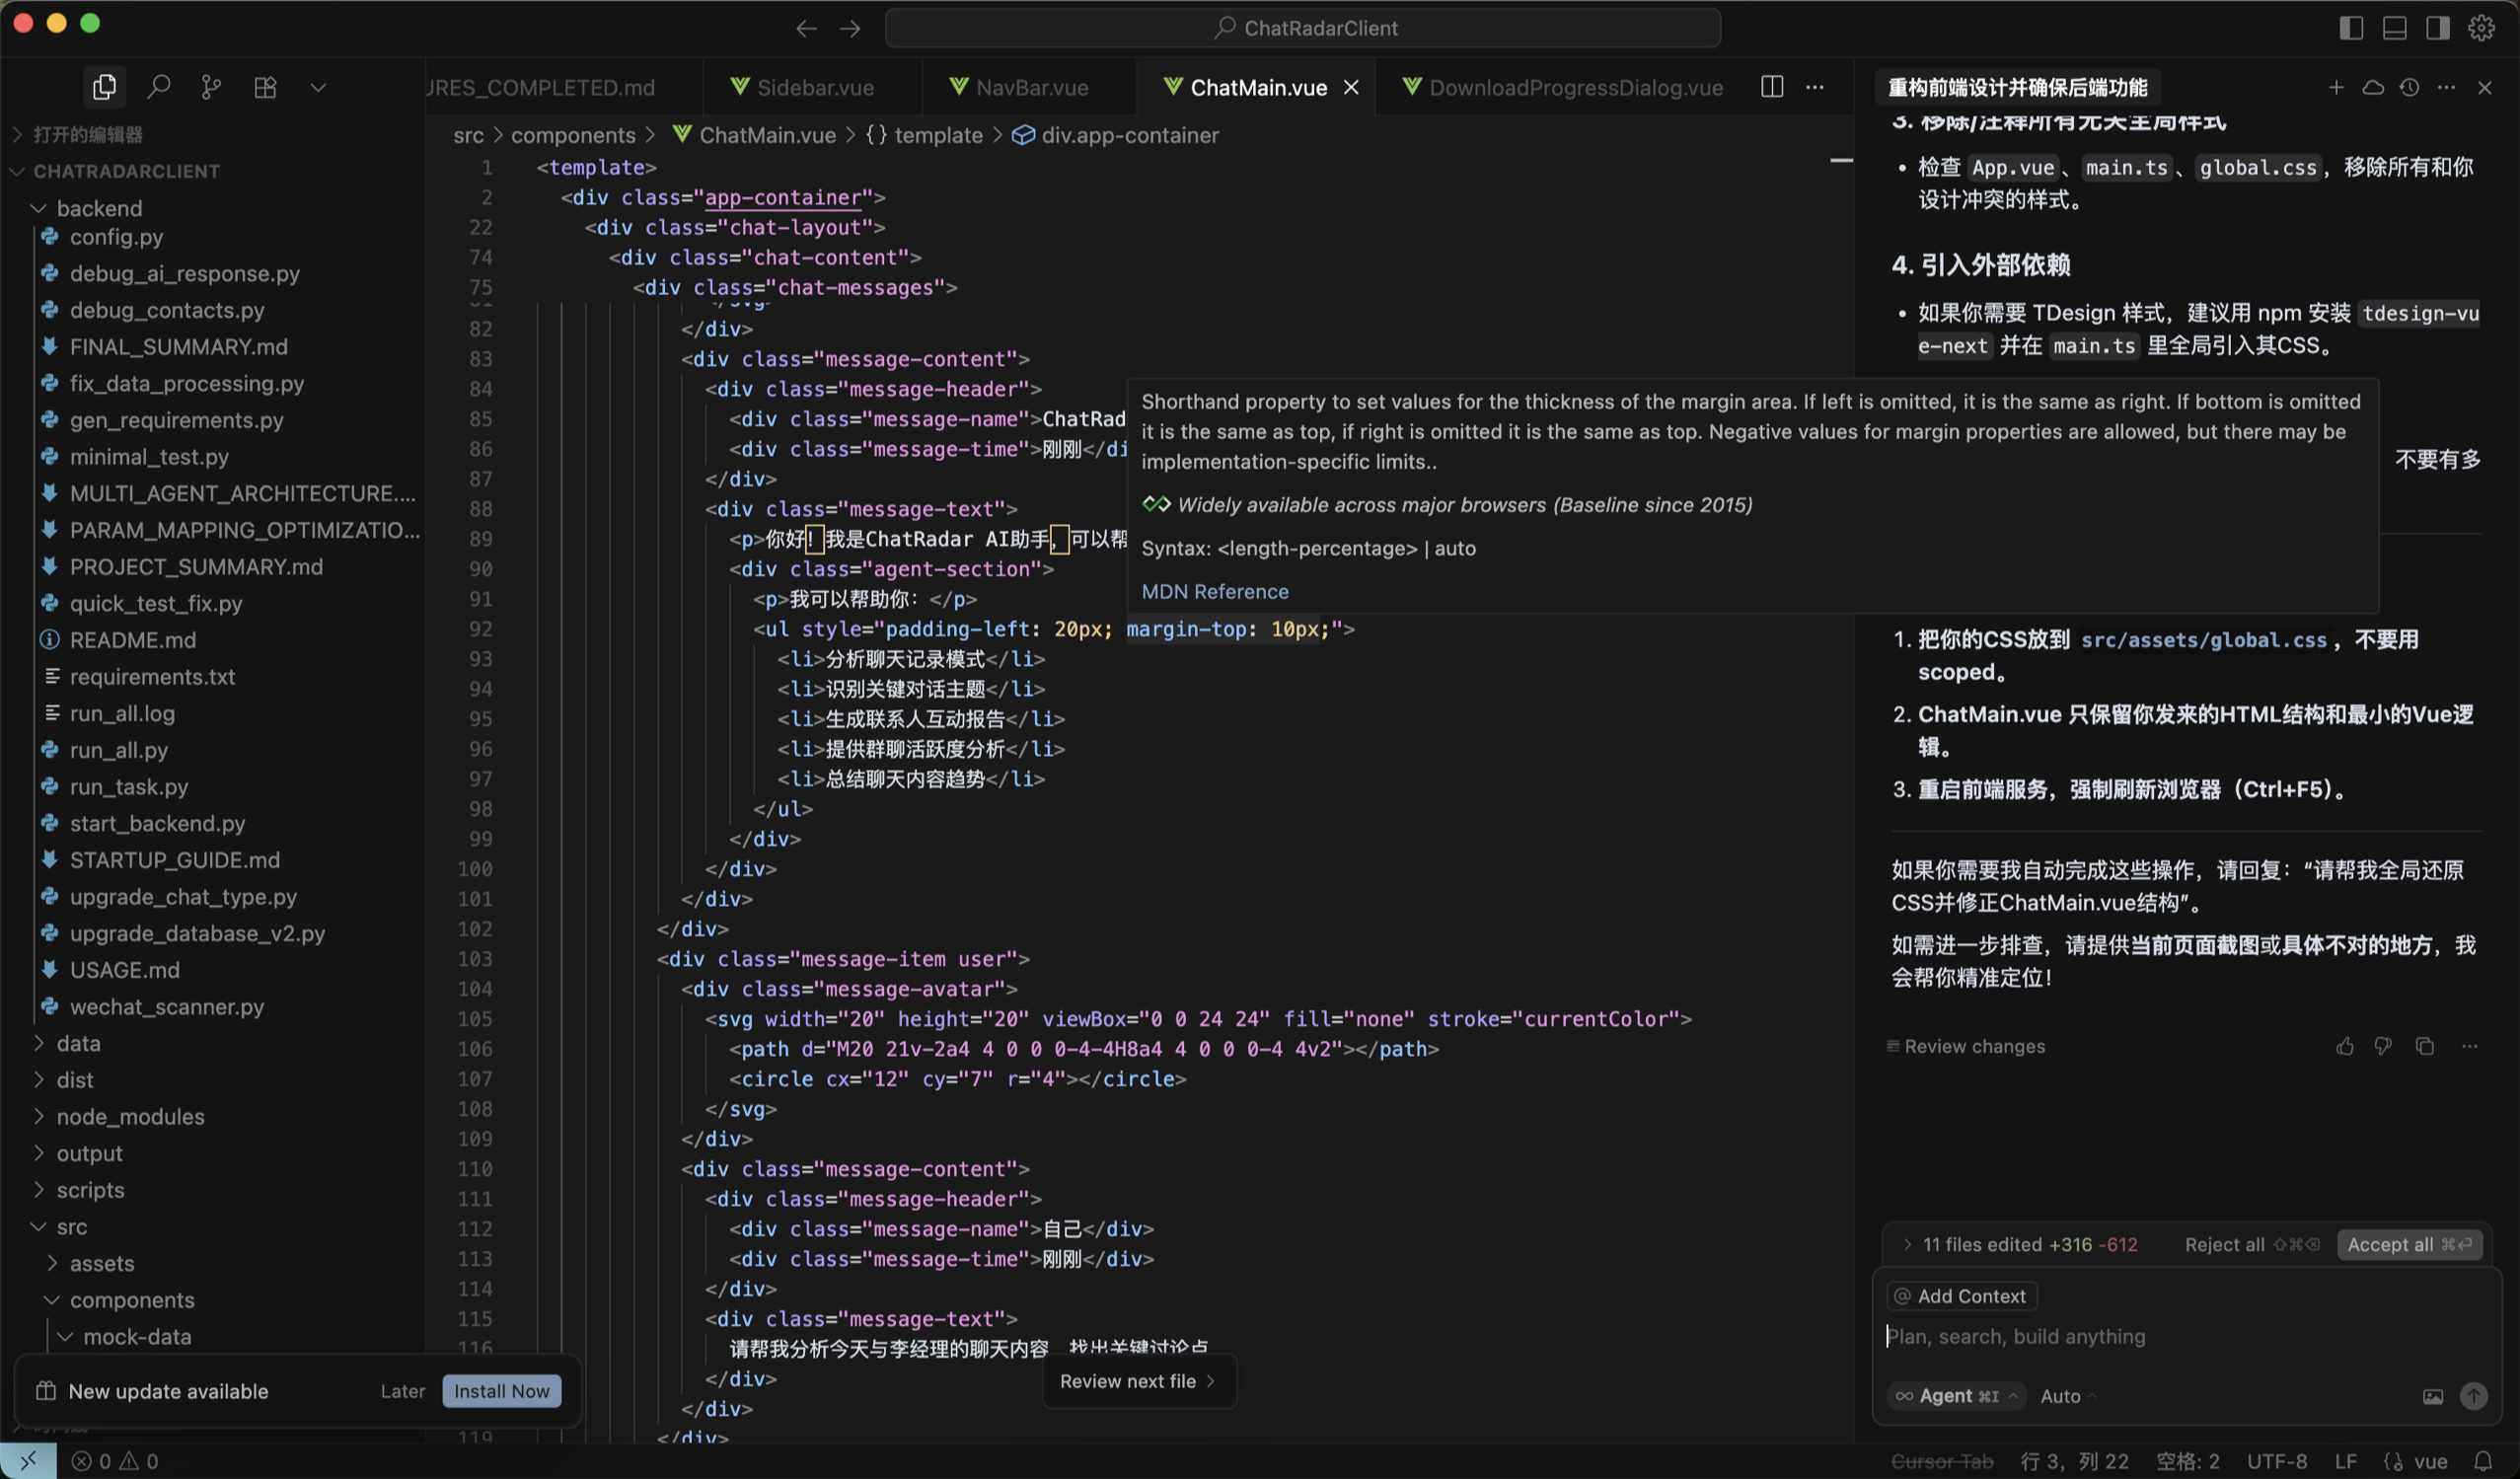Viewport: 2520px width, 1479px height.
Task: Open the MDN Reference link
Action: tap(1215, 591)
